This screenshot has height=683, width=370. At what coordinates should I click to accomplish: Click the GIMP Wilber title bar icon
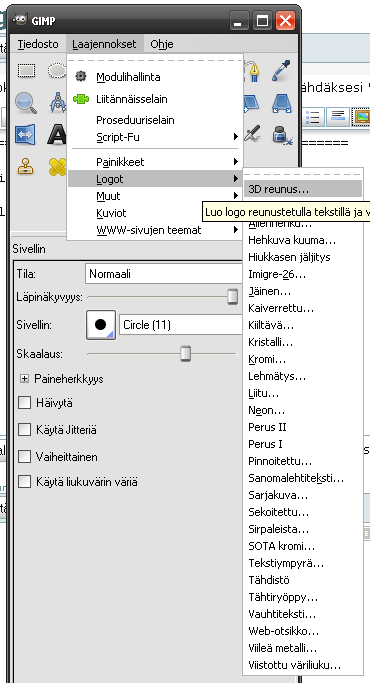[20, 20]
